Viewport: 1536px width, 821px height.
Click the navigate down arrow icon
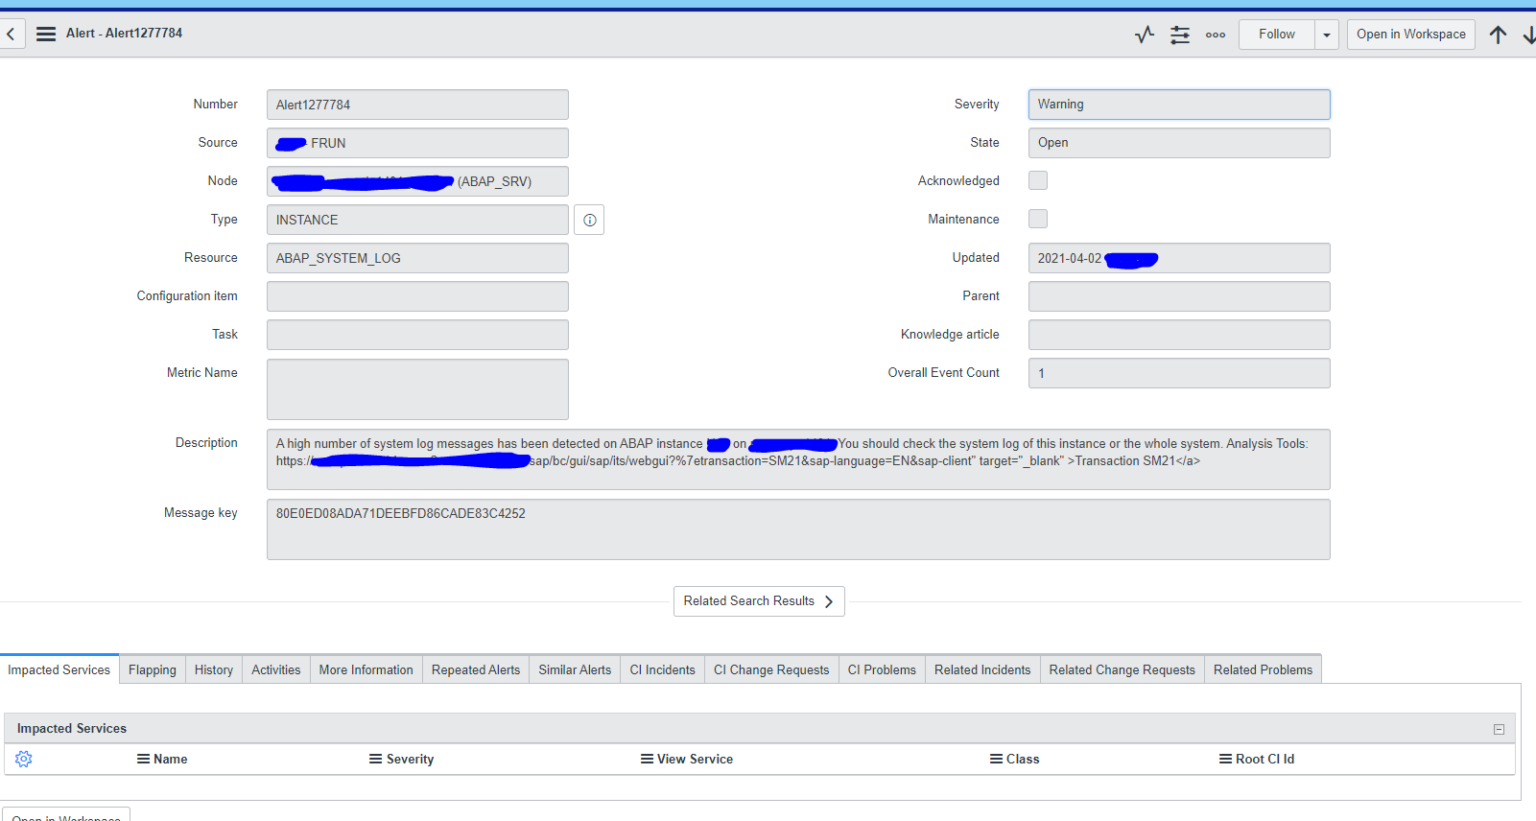click(x=1528, y=33)
